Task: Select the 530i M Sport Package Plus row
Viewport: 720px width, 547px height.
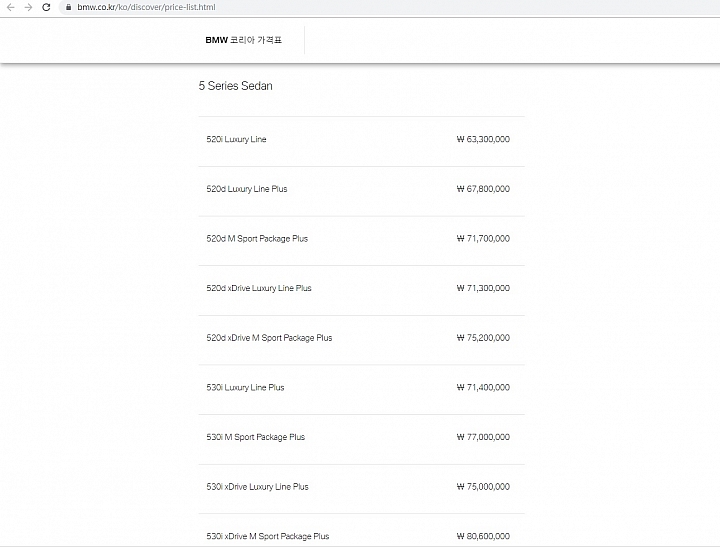Action: [x=361, y=440]
